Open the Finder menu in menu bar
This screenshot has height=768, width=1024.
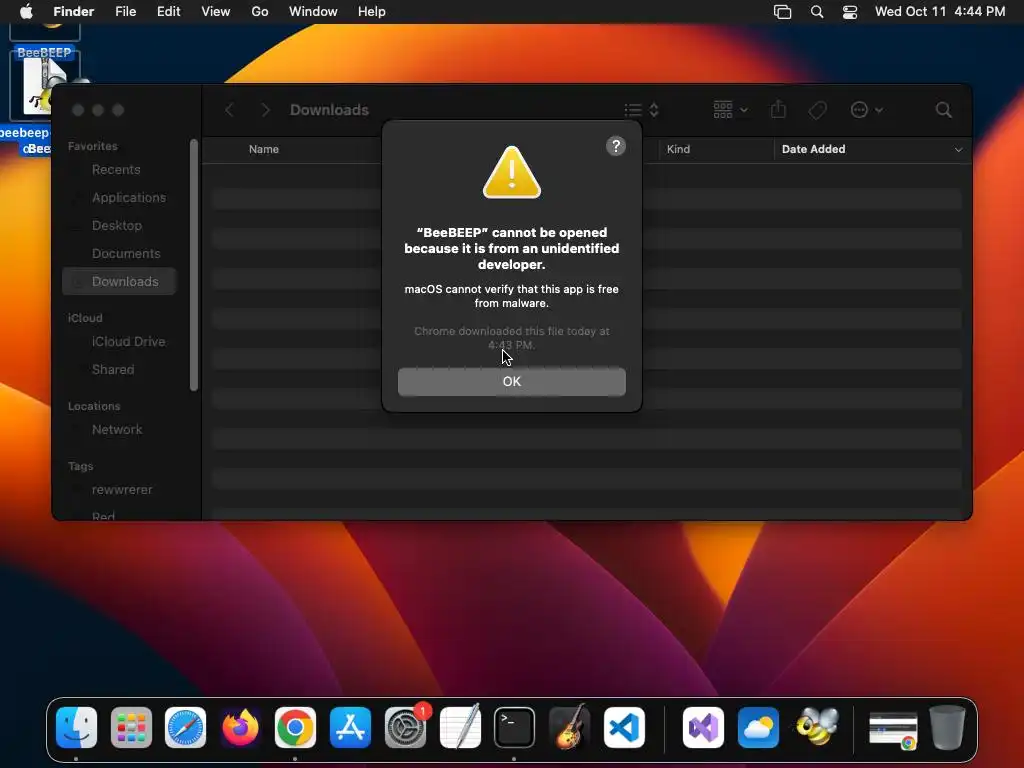click(x=73, y=12)
